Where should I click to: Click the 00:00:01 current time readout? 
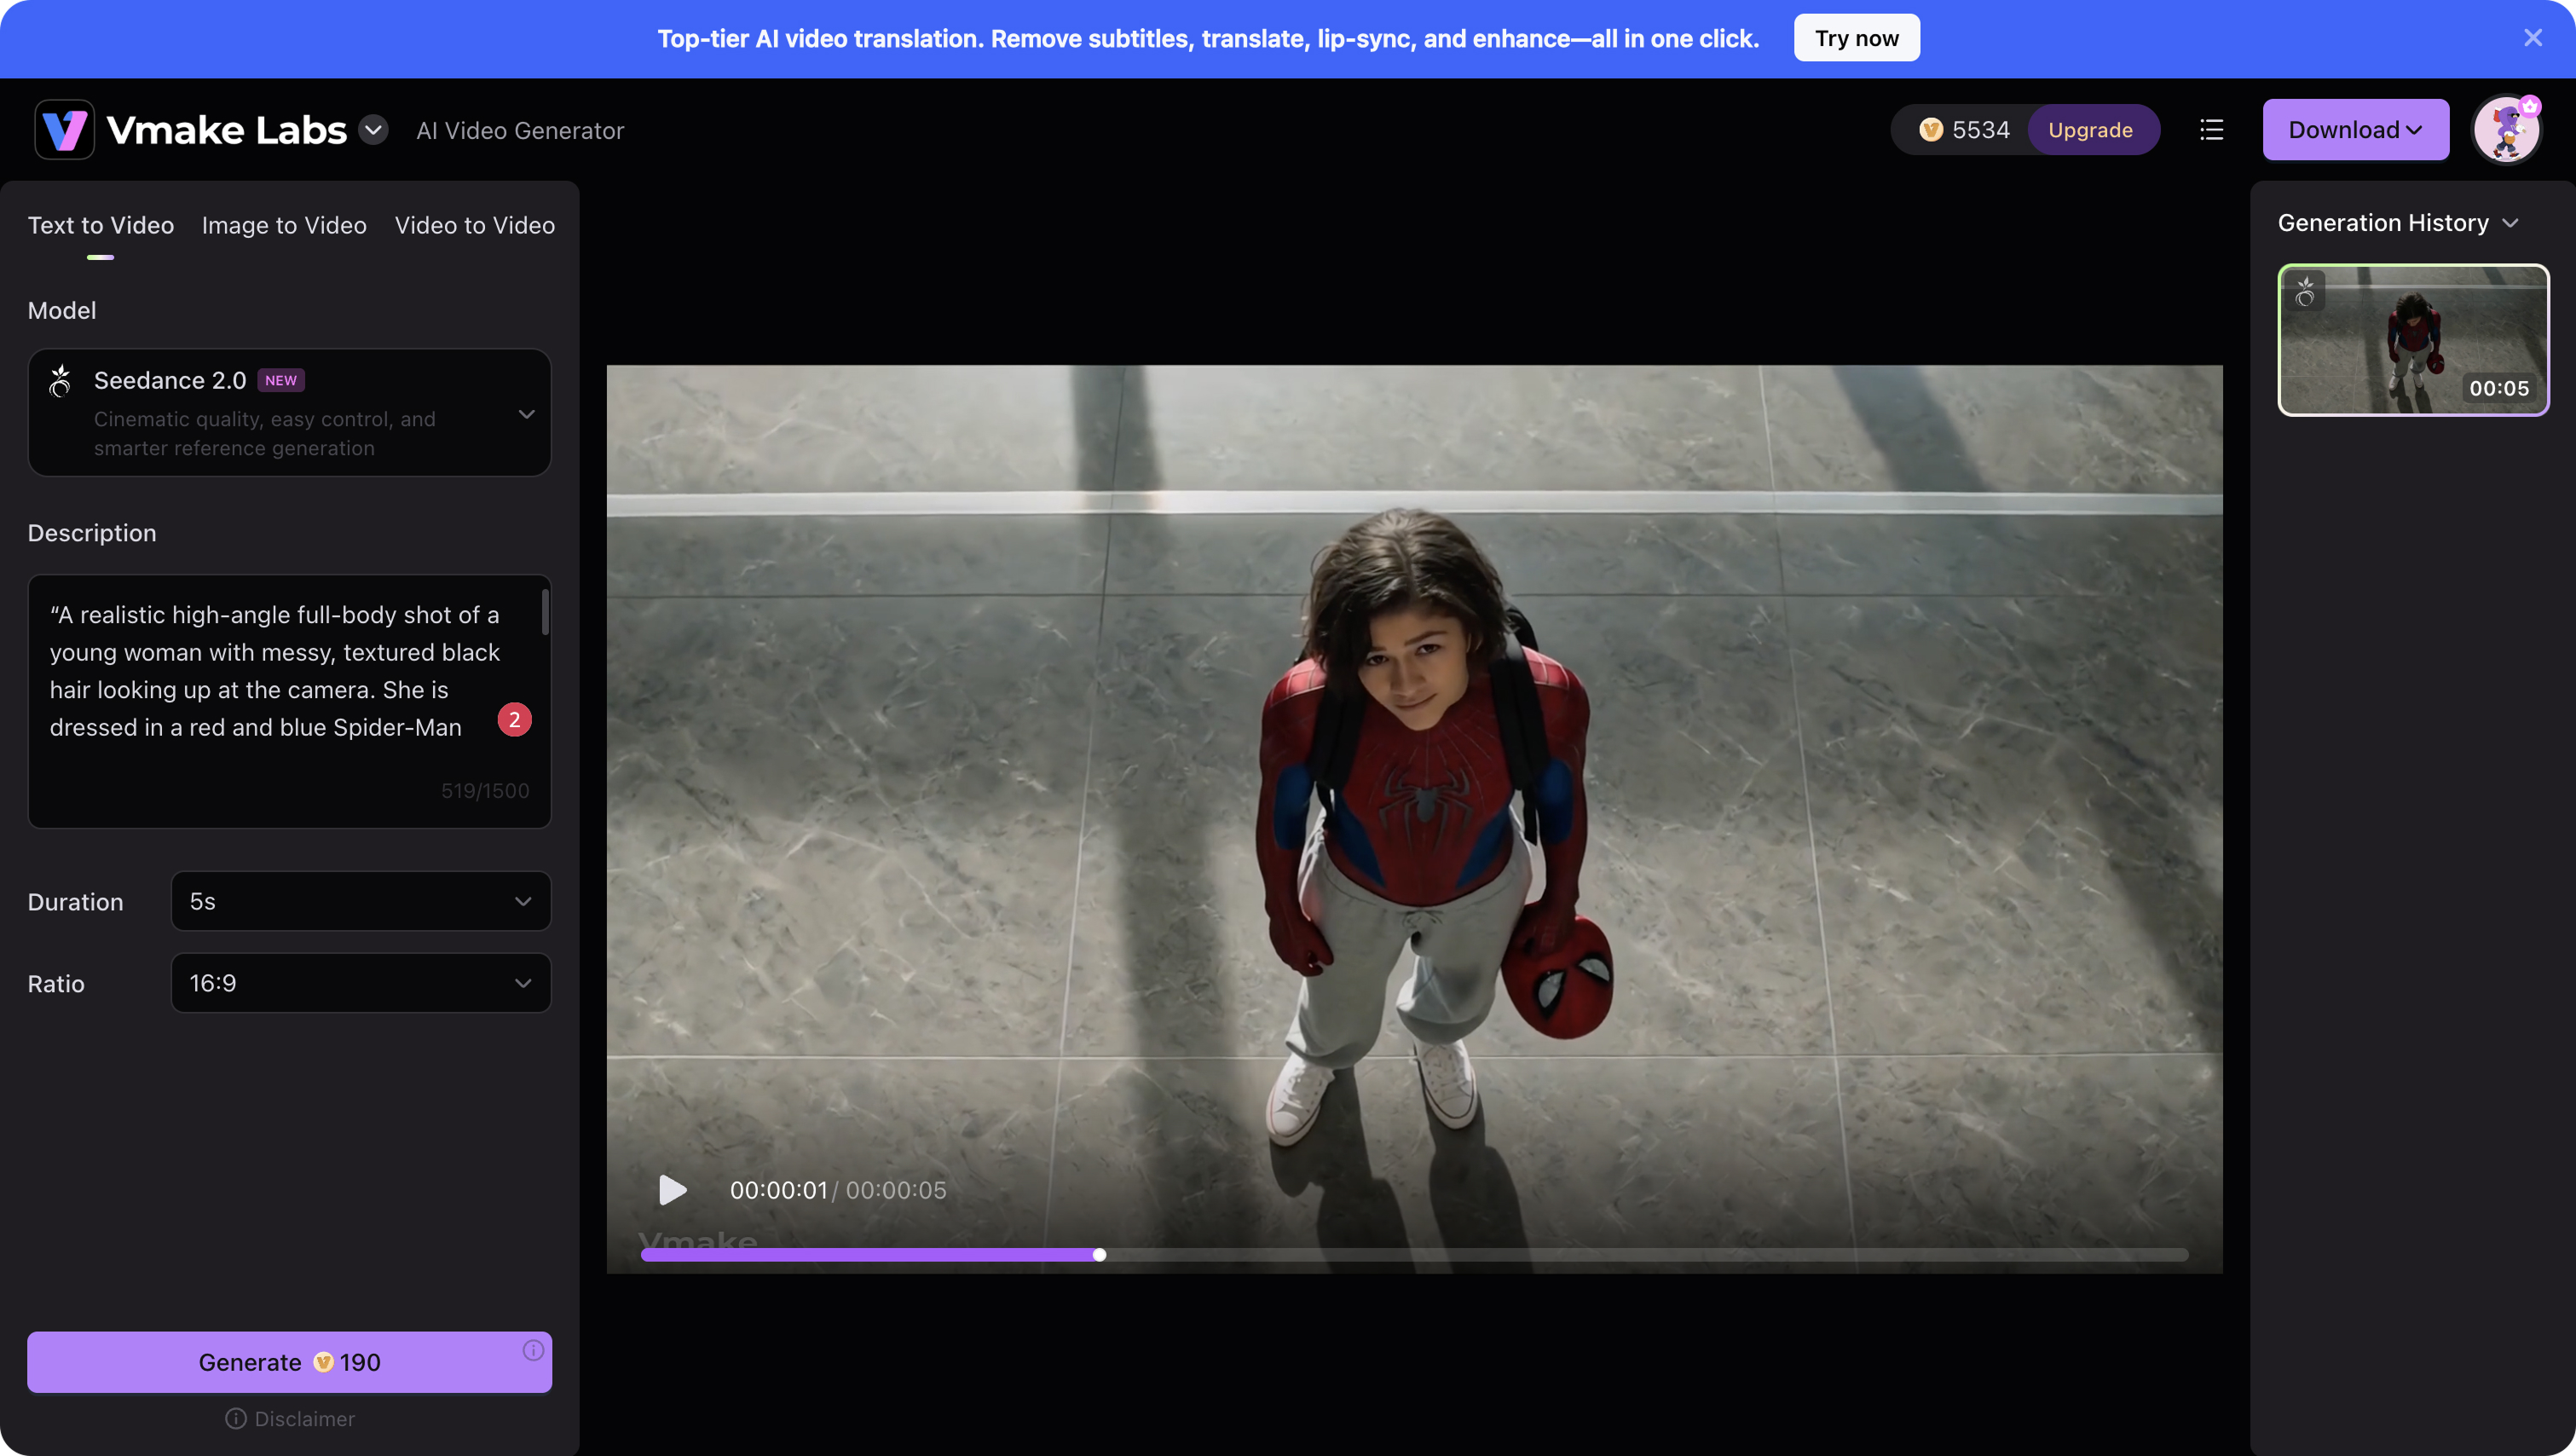pyautogui.click(x=779, y=1191)
